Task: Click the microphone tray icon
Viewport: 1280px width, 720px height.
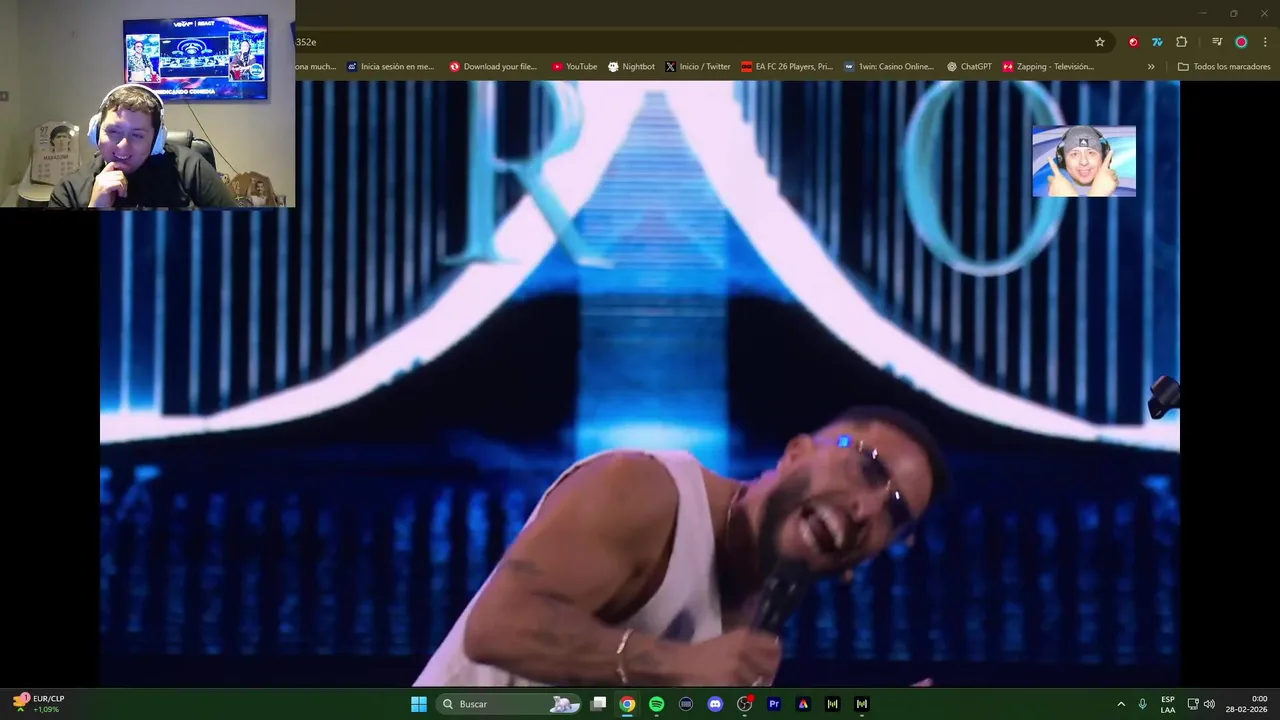Action: [1143, 704]
